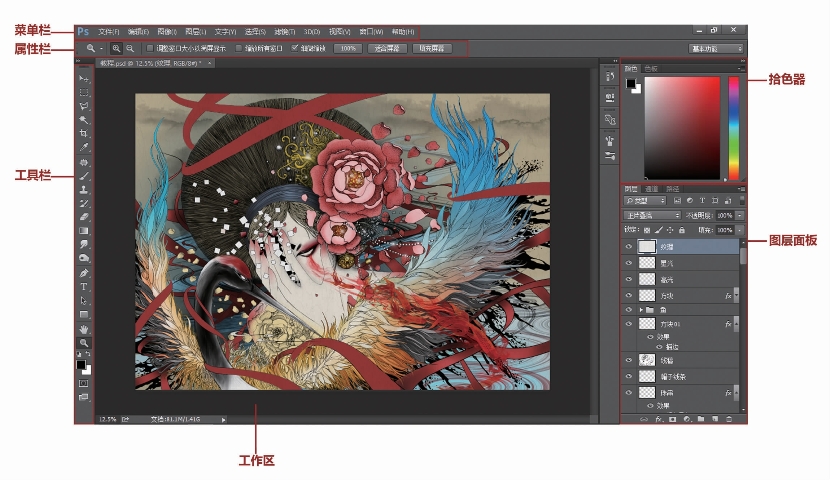Select the Zoom tool in toolbox
Screen dimensions: 830x480
[84, 343]
